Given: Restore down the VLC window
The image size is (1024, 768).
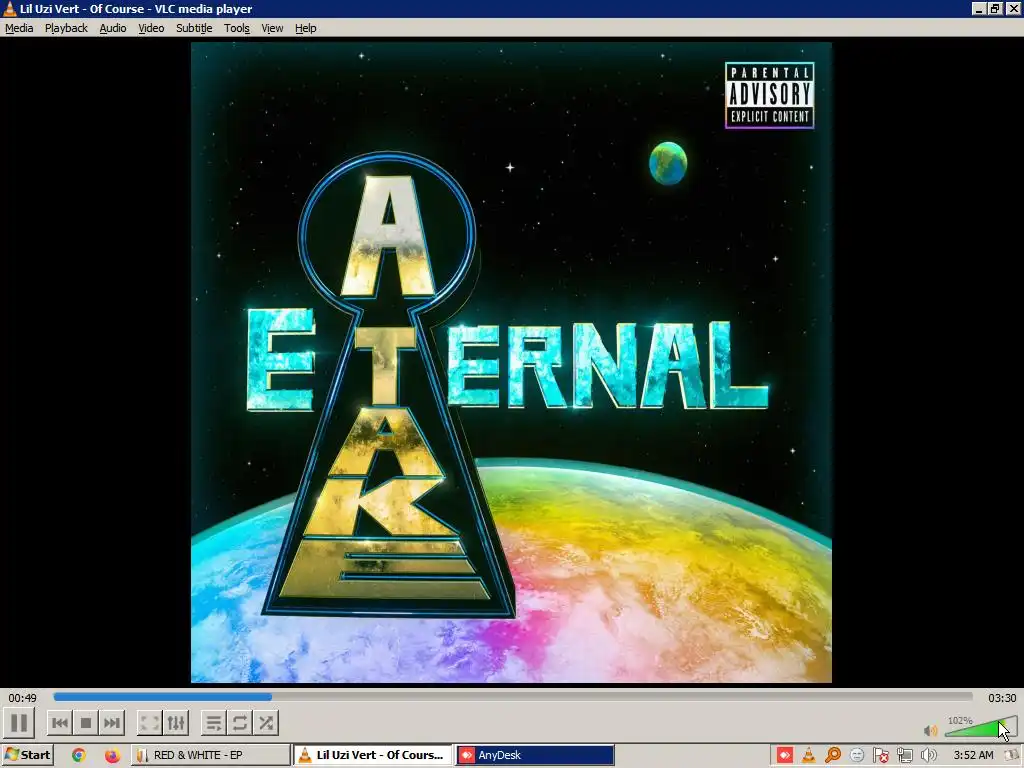Looking at the screenshot, I should click(995, 8).
